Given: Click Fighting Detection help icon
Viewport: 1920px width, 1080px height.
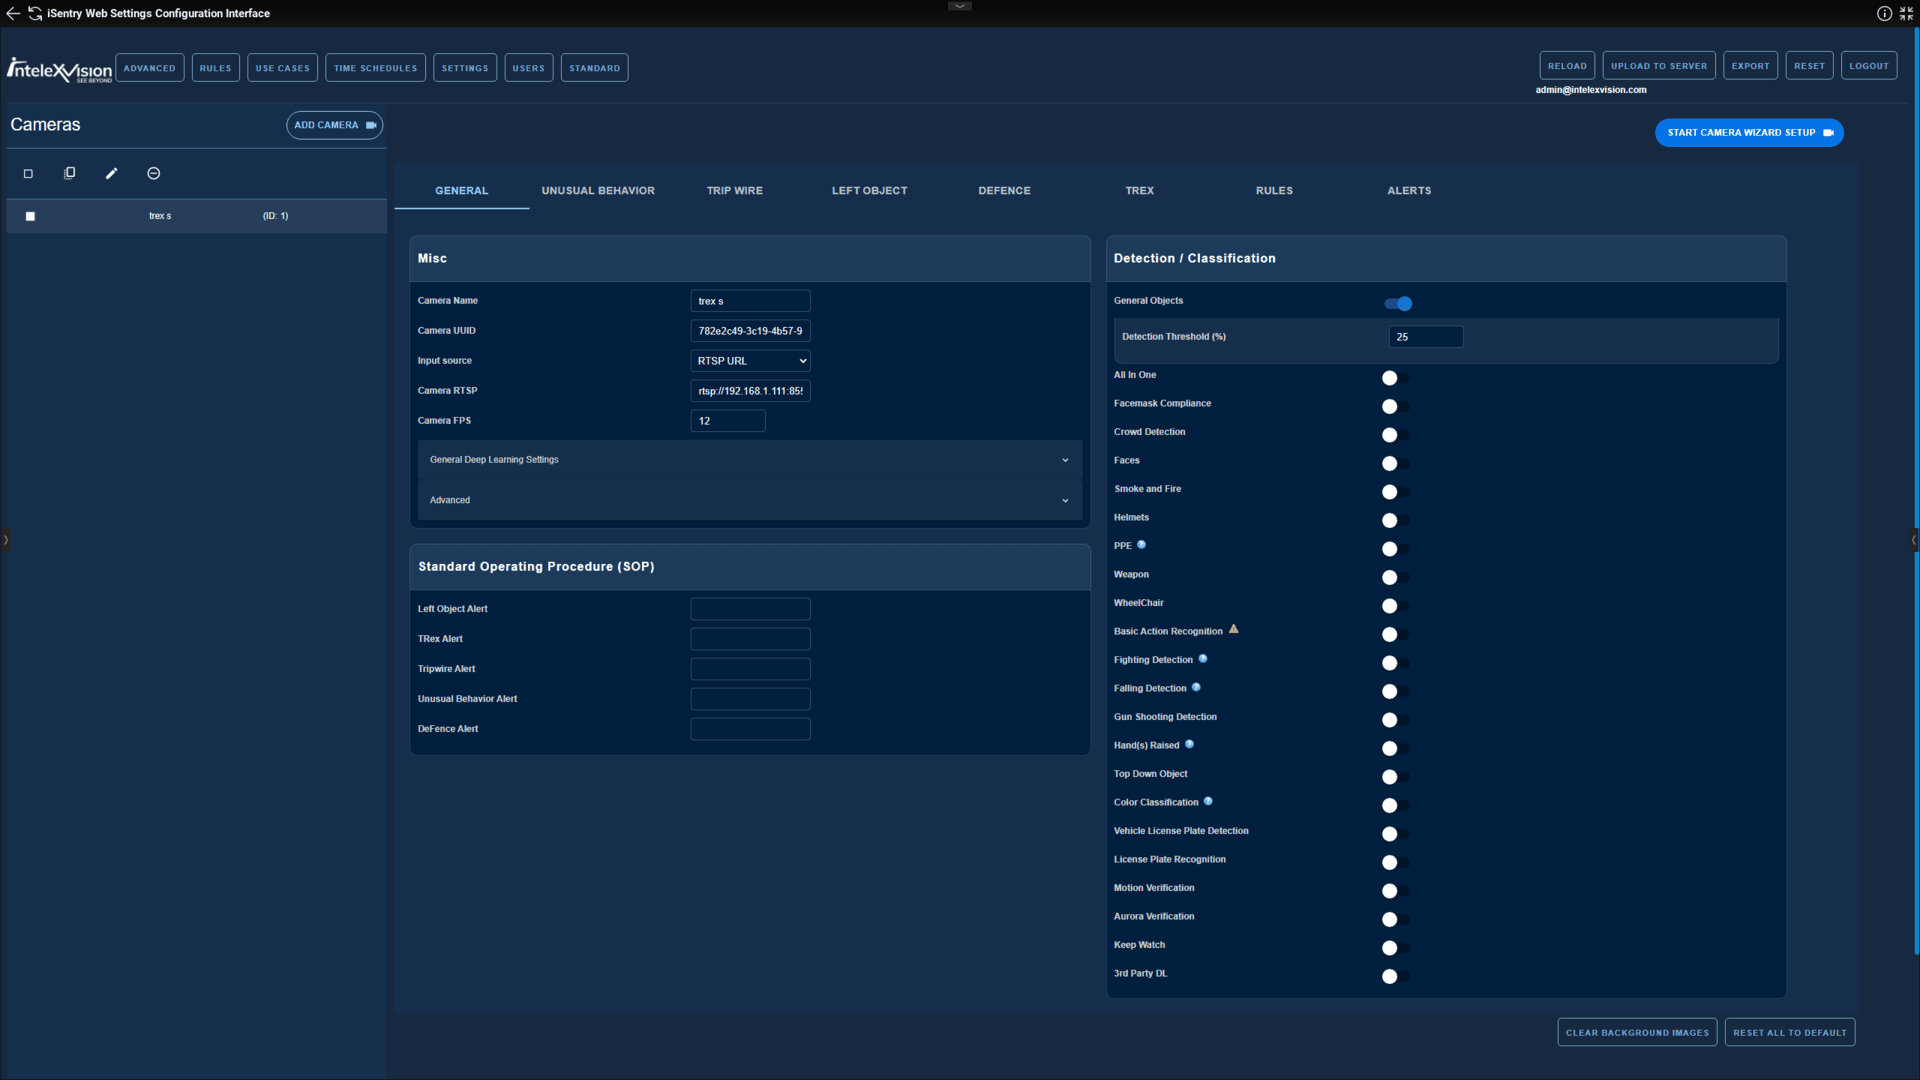Looking at the screenshot, I should coord(1203,659).
